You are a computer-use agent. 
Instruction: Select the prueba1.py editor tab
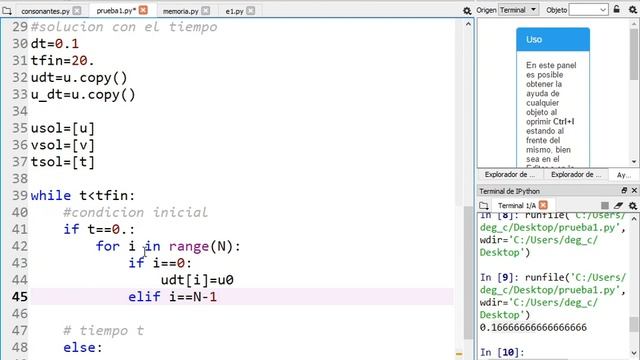point(116,11)
